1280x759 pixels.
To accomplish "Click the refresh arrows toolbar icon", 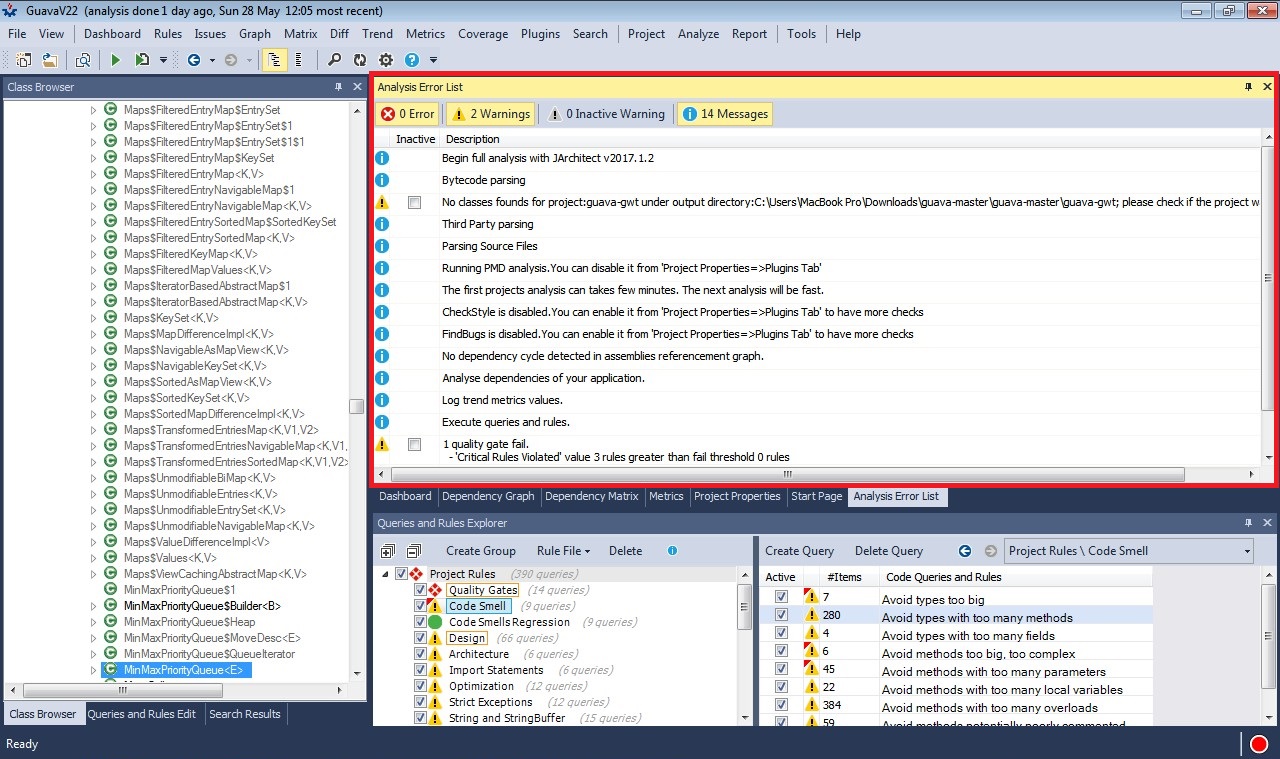I will [x=360, y=60].
